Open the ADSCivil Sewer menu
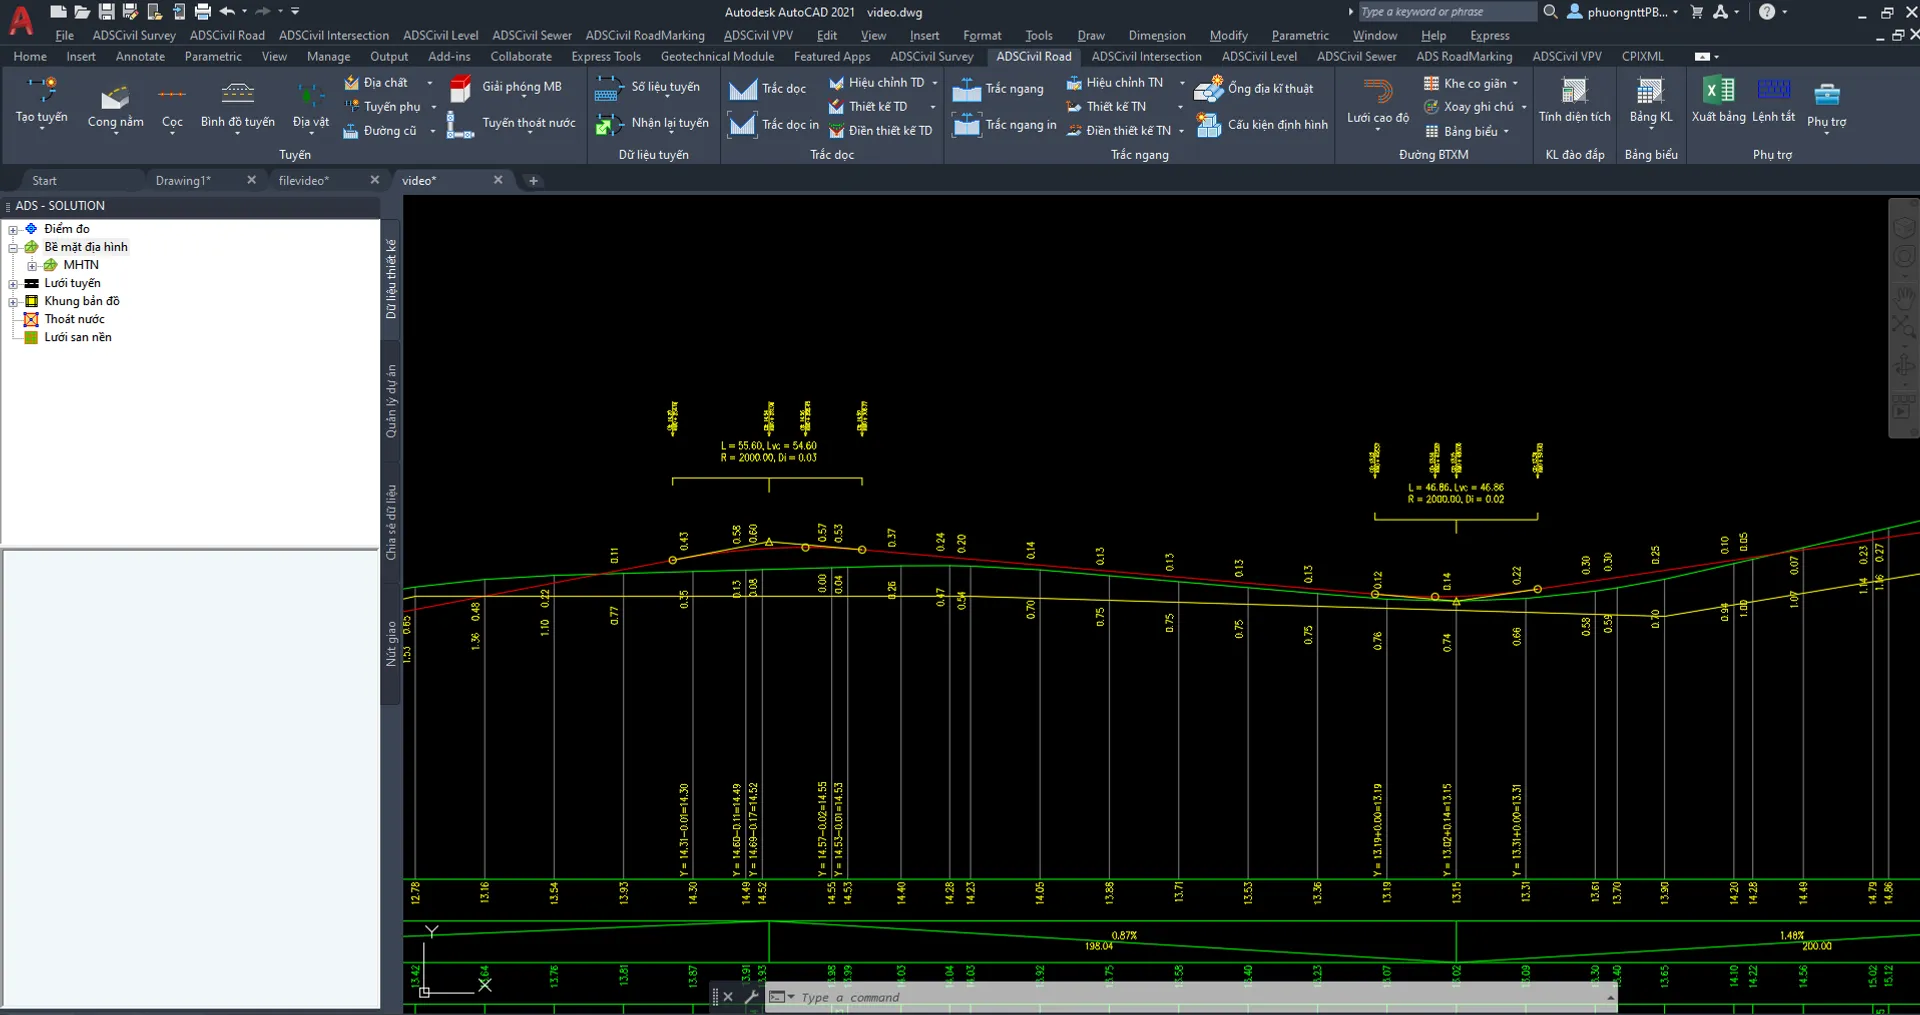The image size is (1920, 1015). click(532, 36)
